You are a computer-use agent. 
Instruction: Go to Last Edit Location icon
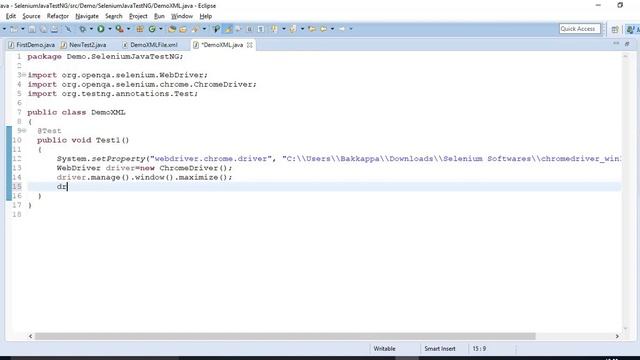click(x=312, y=29)
